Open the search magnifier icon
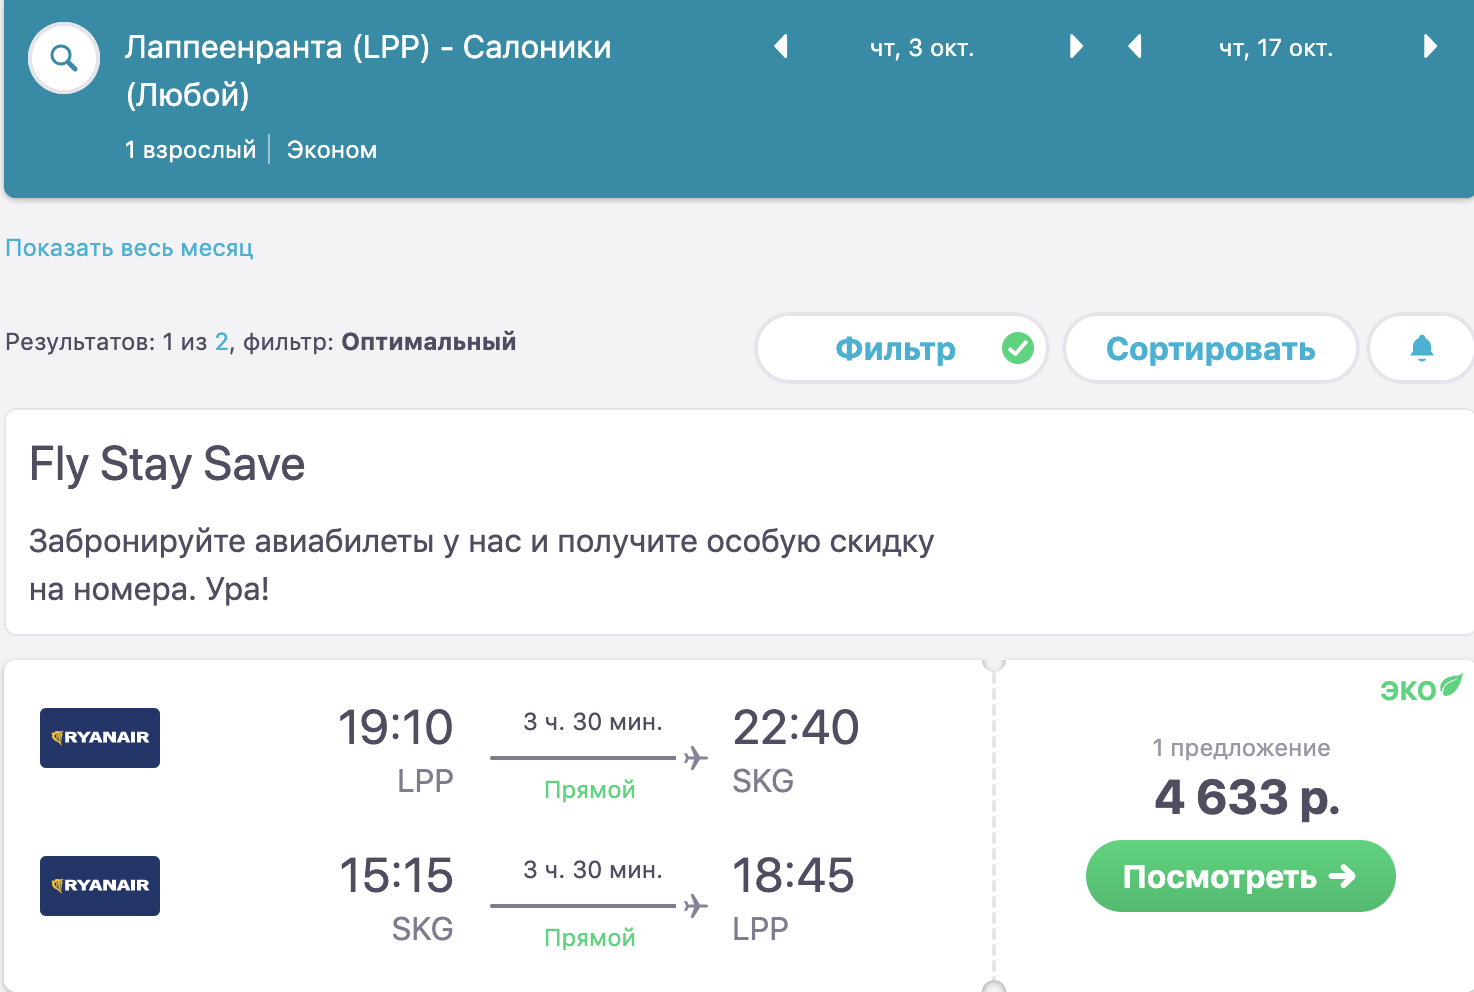 click(x=64, y=58)
